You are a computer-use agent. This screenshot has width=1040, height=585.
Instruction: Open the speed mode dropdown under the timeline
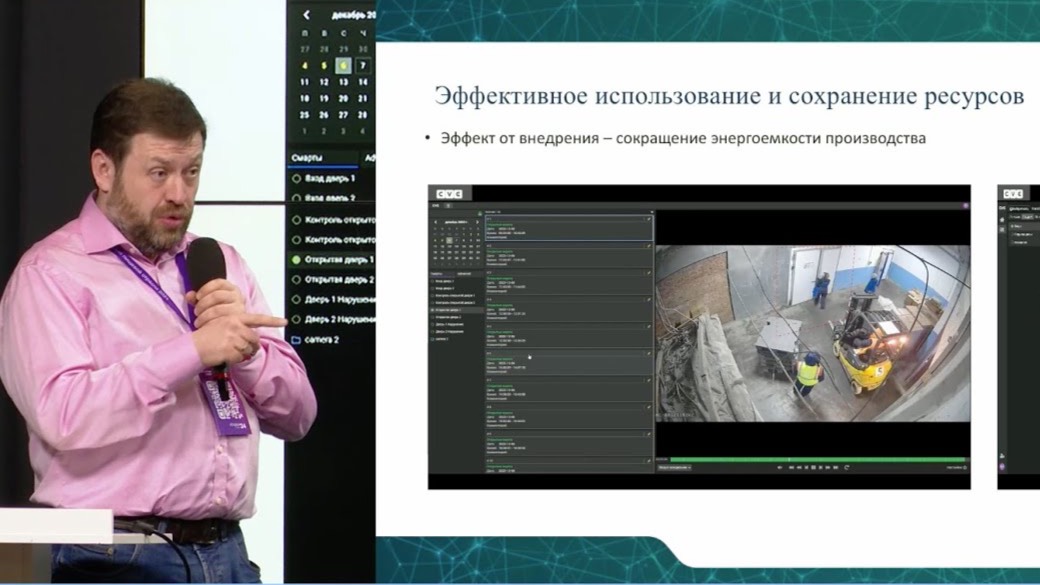pos(675,468)
